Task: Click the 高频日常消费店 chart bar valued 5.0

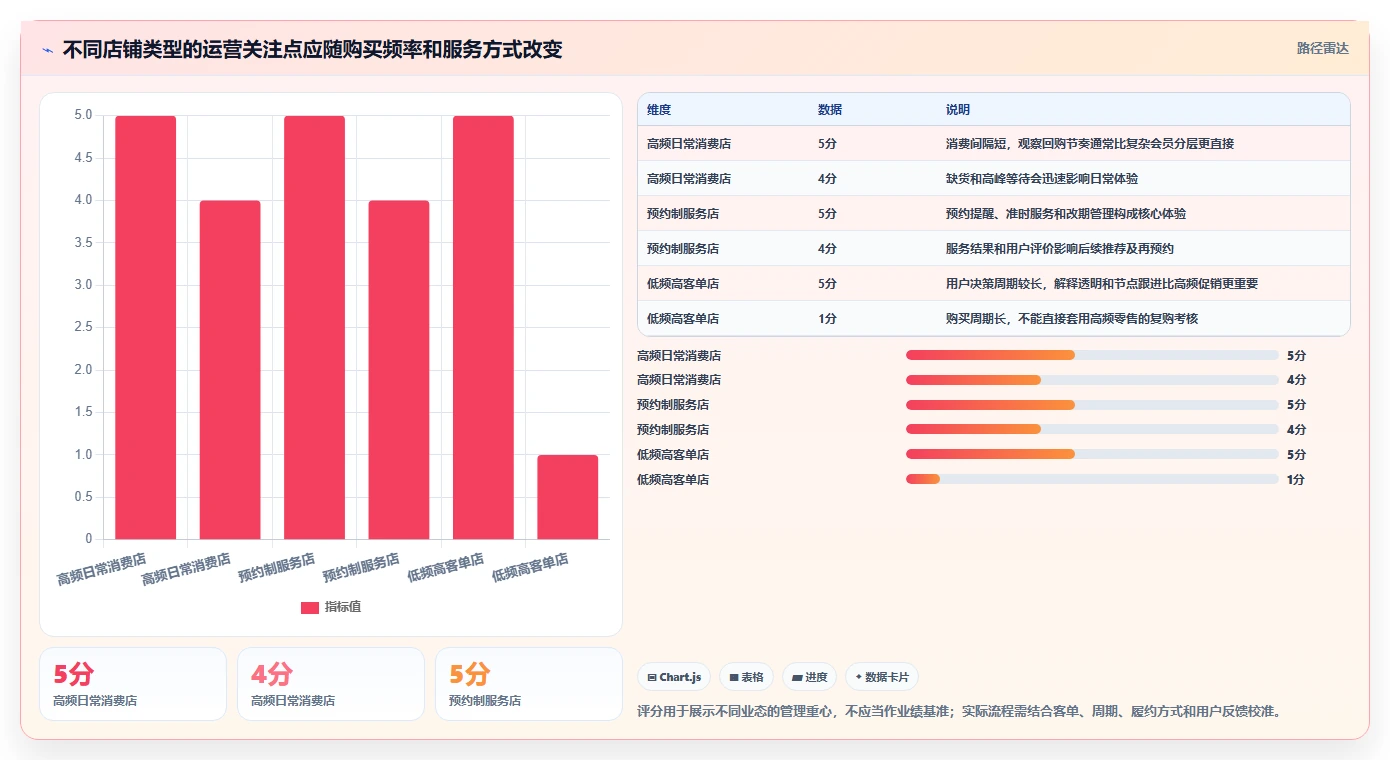Action: pos(146,327)
